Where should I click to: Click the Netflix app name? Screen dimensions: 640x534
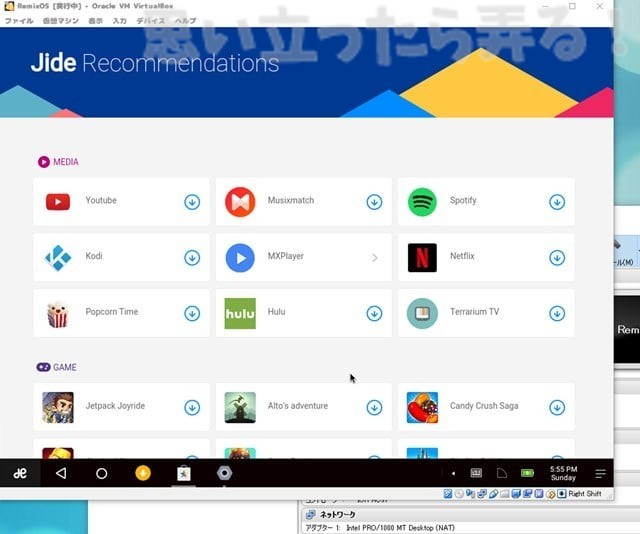[x=462, y=256]
